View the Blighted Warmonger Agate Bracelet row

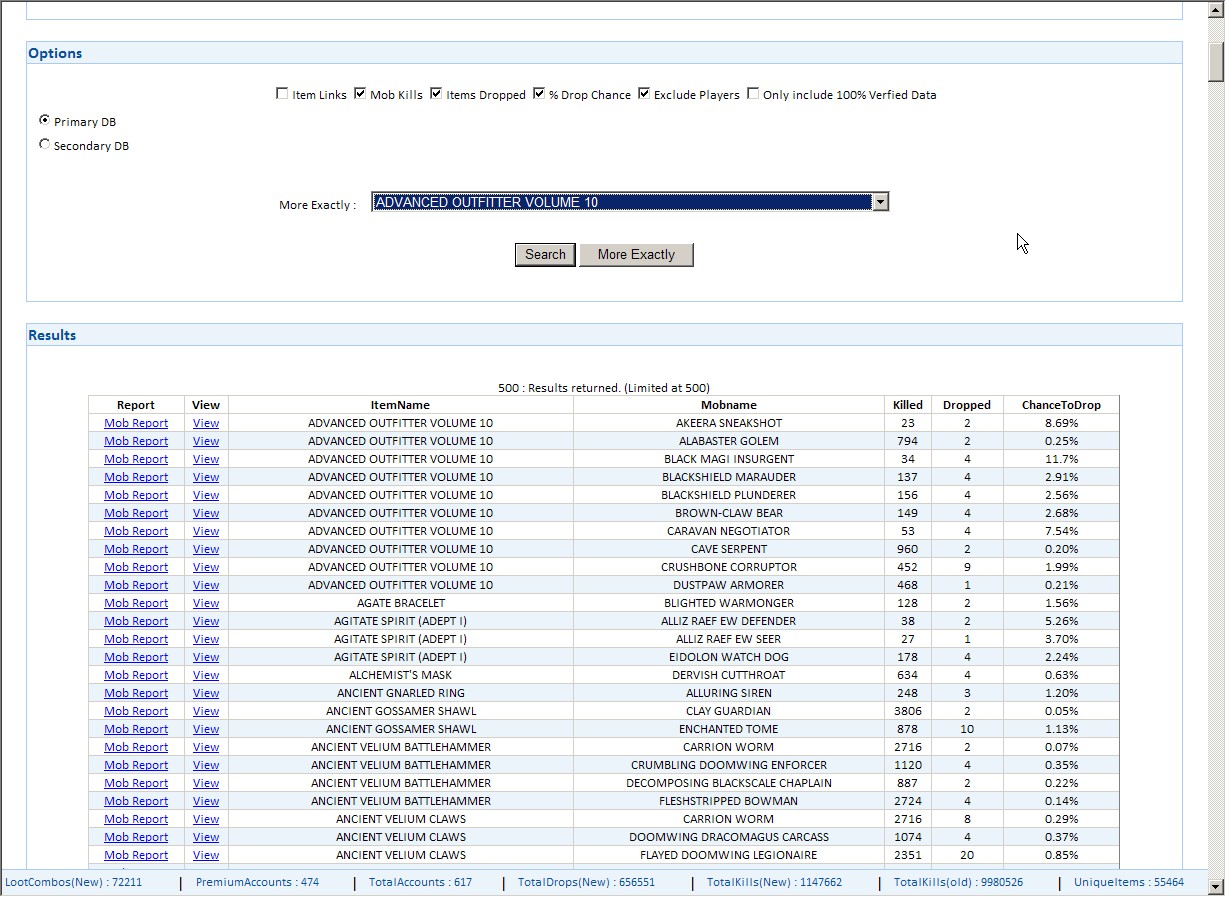coord(206,603)
